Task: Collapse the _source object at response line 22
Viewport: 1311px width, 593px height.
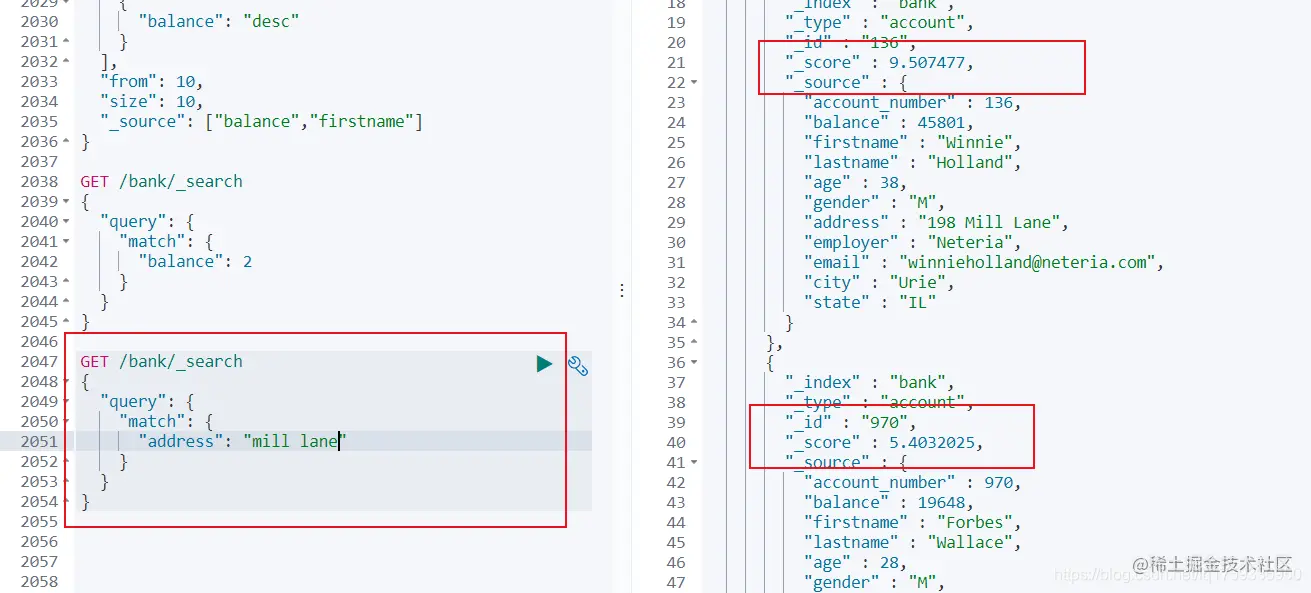Action: click(695, 82)
